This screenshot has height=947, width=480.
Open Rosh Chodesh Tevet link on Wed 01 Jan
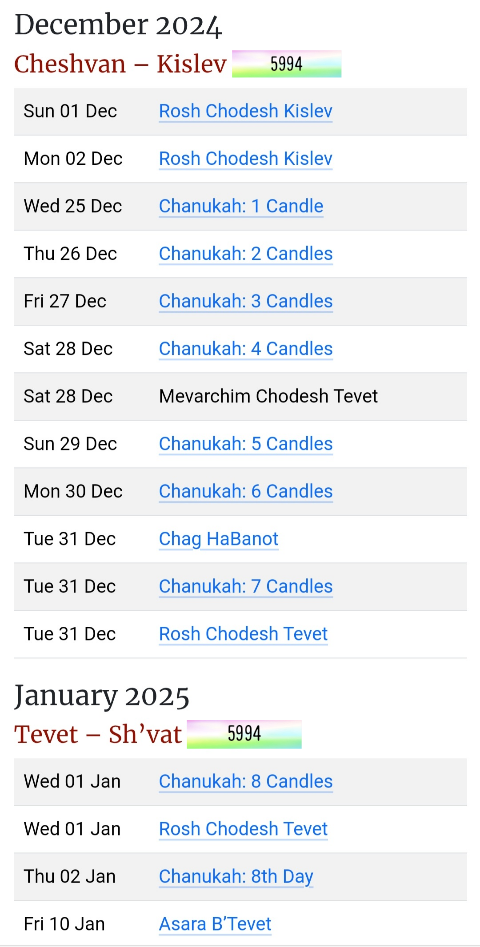click(243, 829)
